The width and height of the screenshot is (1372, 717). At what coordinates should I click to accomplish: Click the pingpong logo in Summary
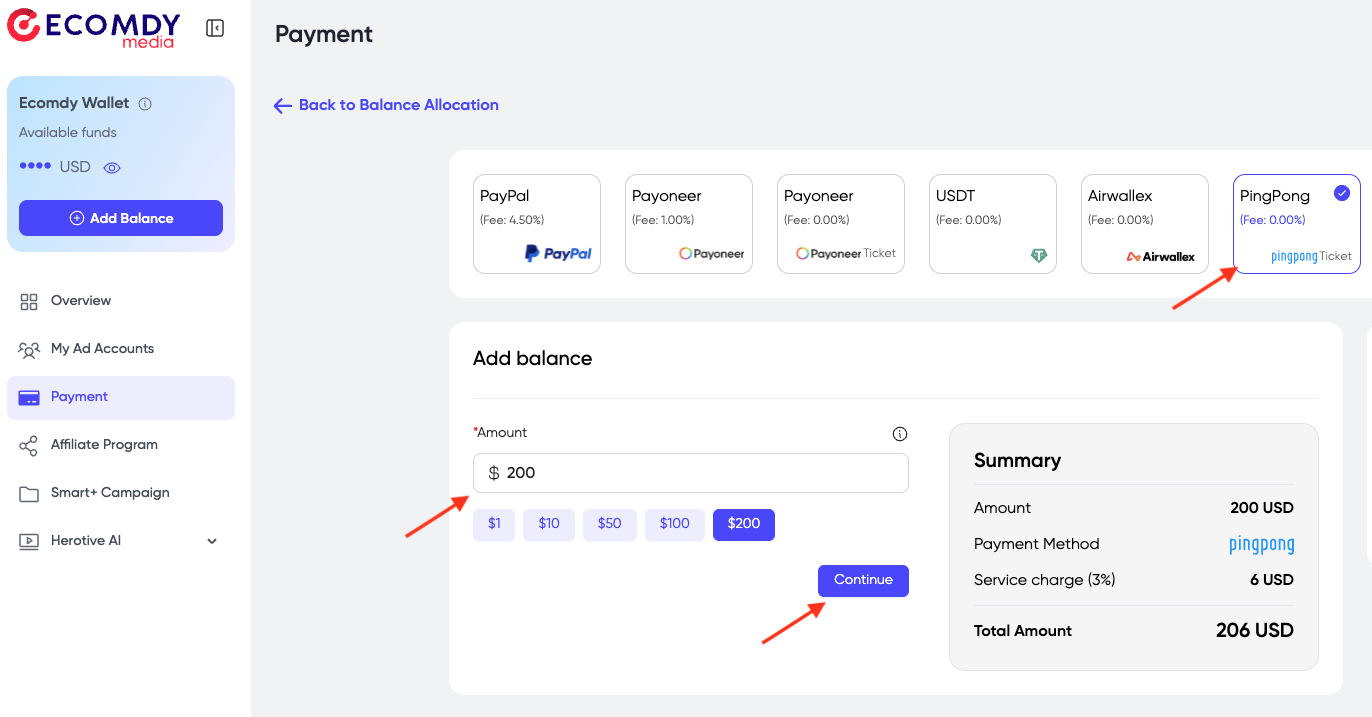1262,545
